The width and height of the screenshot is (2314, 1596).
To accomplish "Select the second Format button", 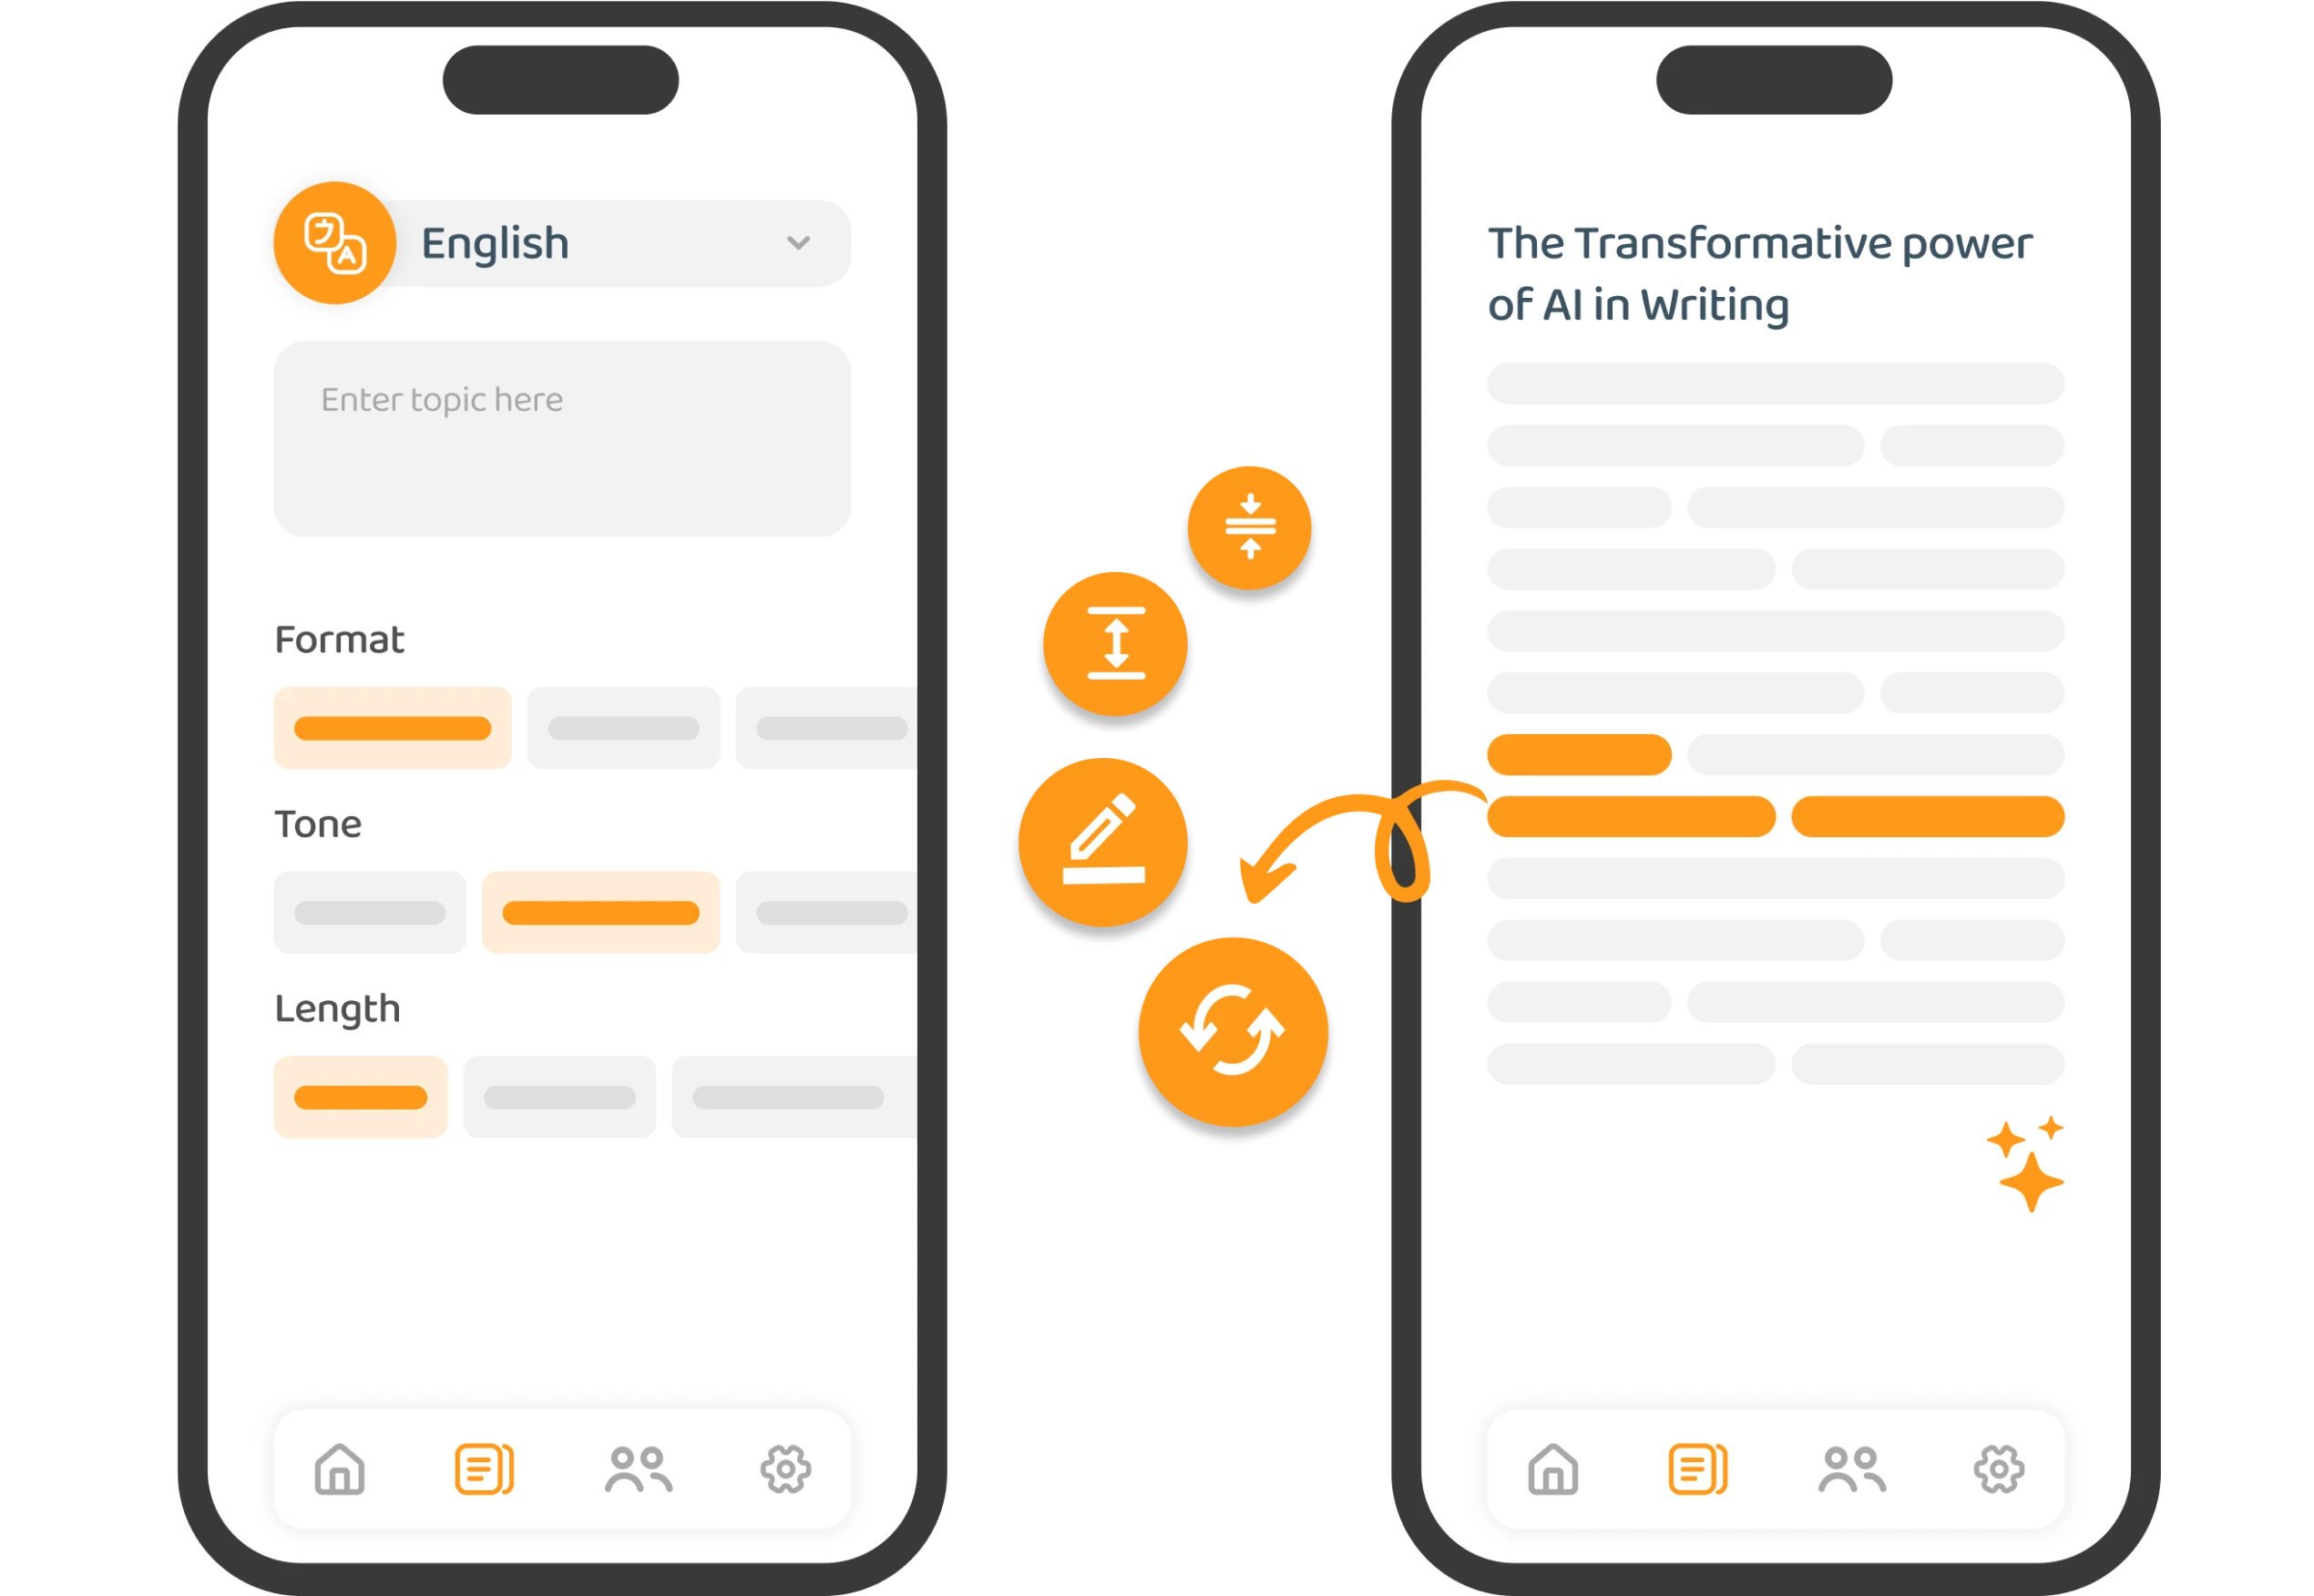I will coord(624,733).
